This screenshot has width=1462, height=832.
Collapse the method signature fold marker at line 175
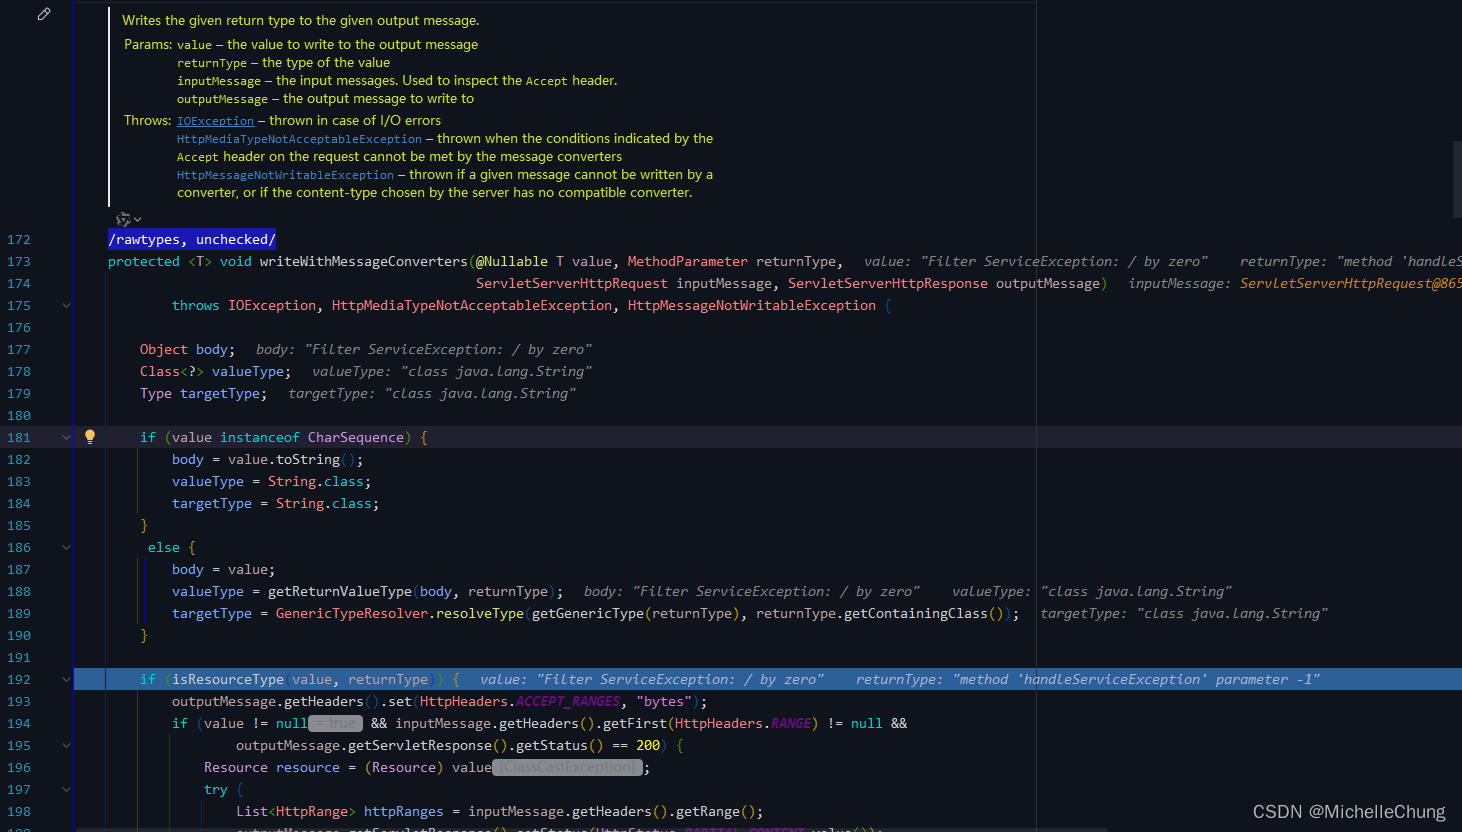click(x=67, y=305)
